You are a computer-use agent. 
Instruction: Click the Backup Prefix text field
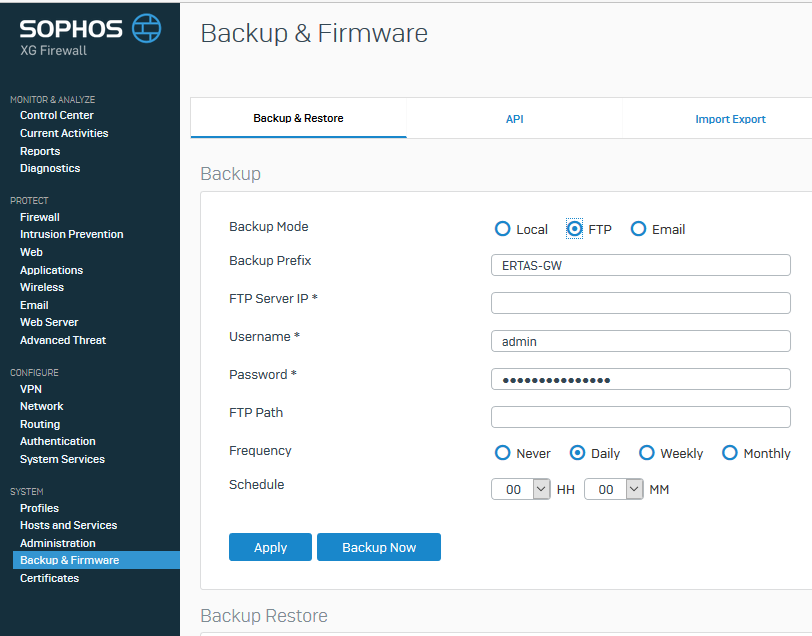coord(641,265)
